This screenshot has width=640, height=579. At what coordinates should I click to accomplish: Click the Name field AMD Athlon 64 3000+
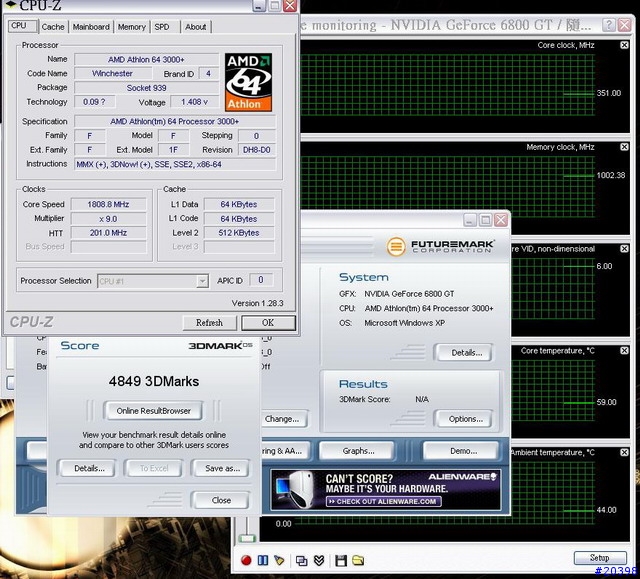[146, 60]
